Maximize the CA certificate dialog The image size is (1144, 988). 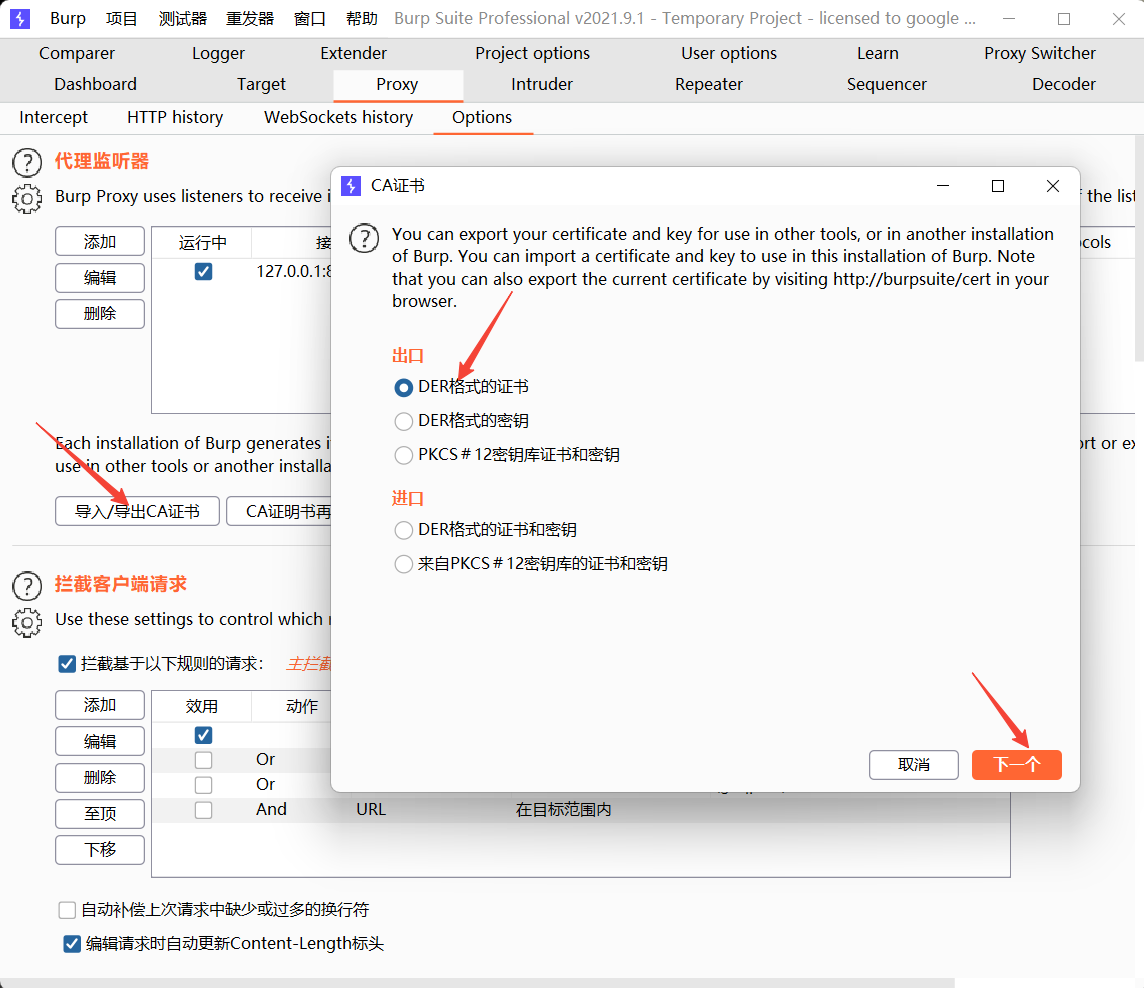point(998,186)
